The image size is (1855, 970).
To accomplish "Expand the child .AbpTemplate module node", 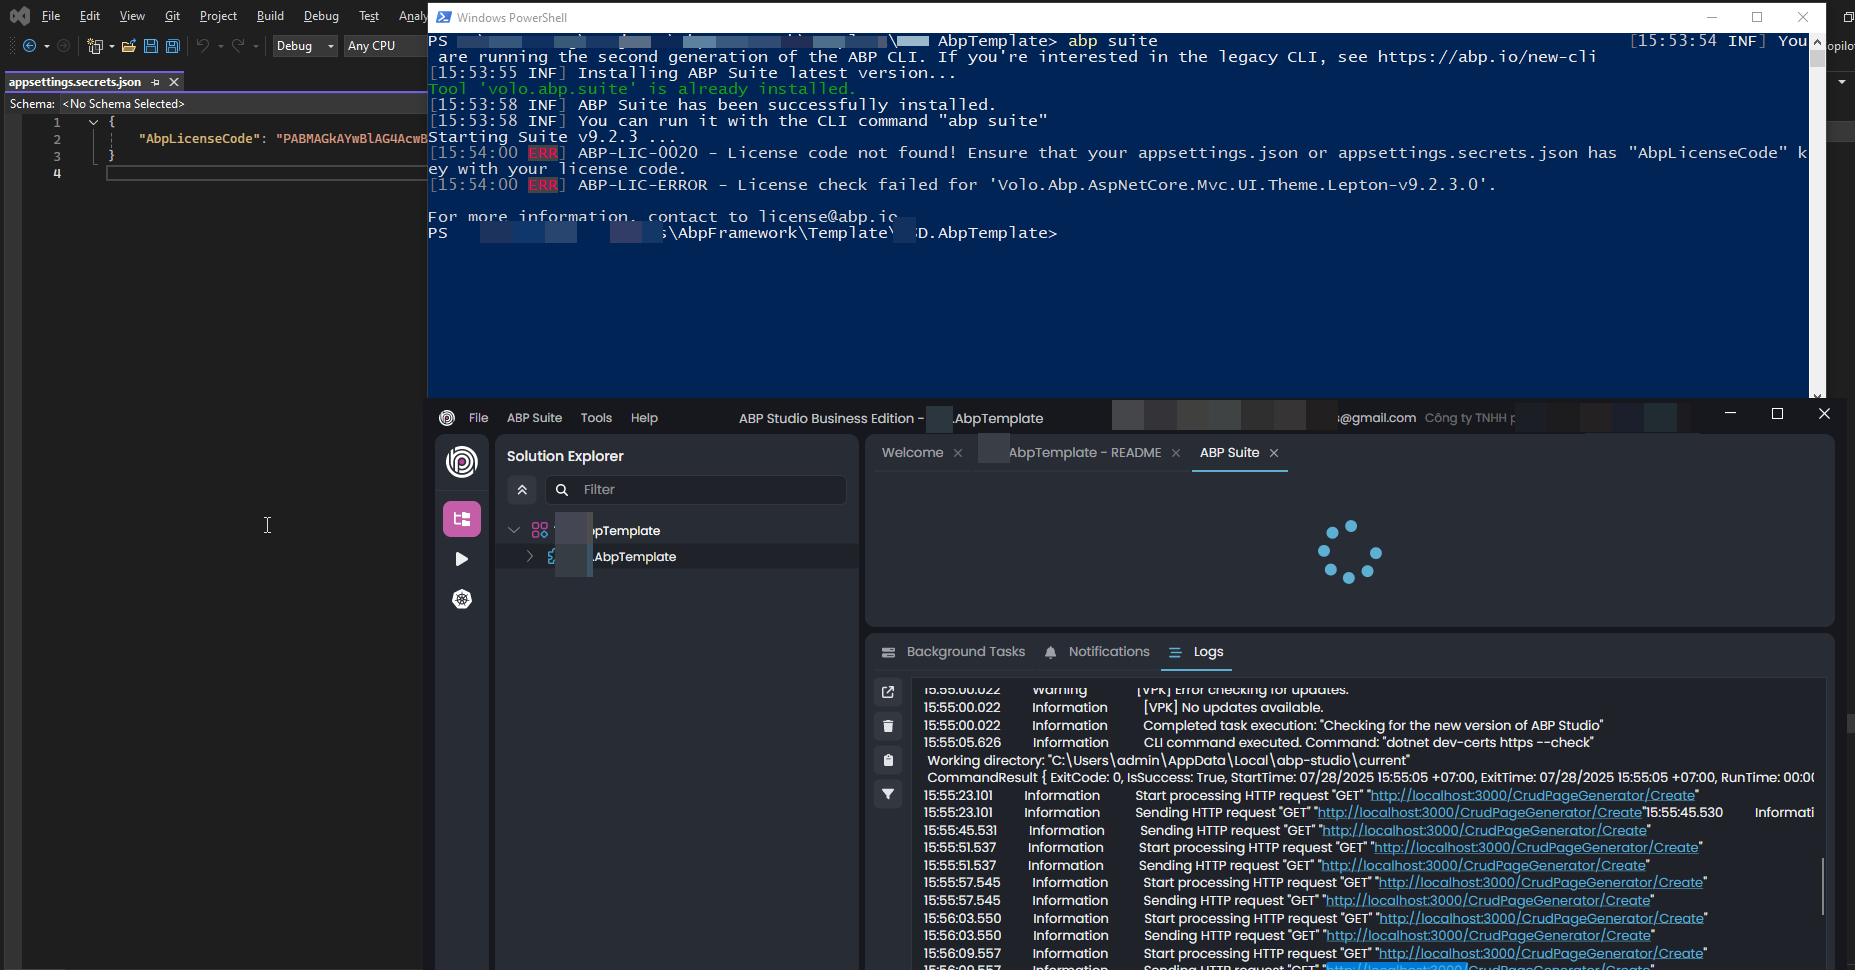I will coord(529,557).
